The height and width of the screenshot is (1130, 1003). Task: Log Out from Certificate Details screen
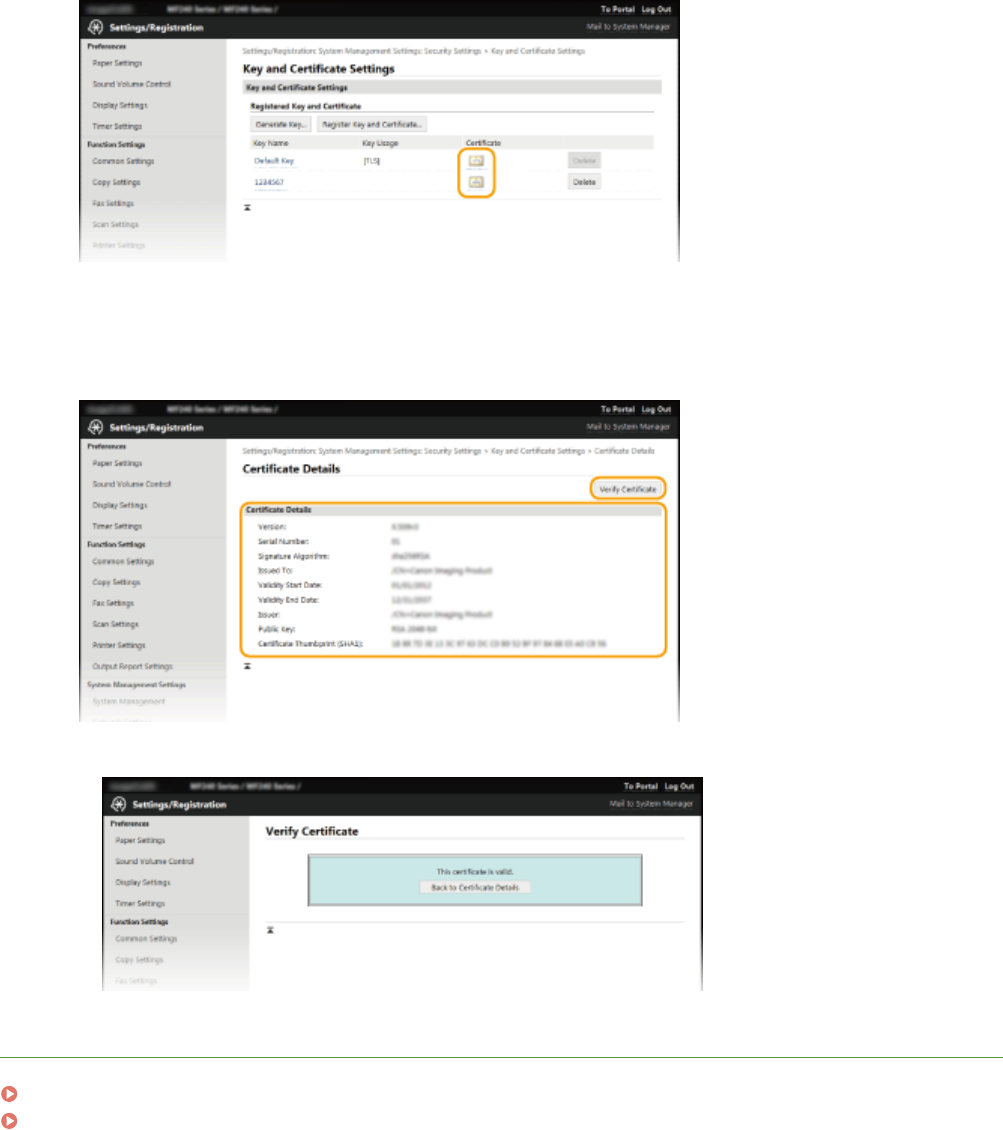tap(656, 409)
